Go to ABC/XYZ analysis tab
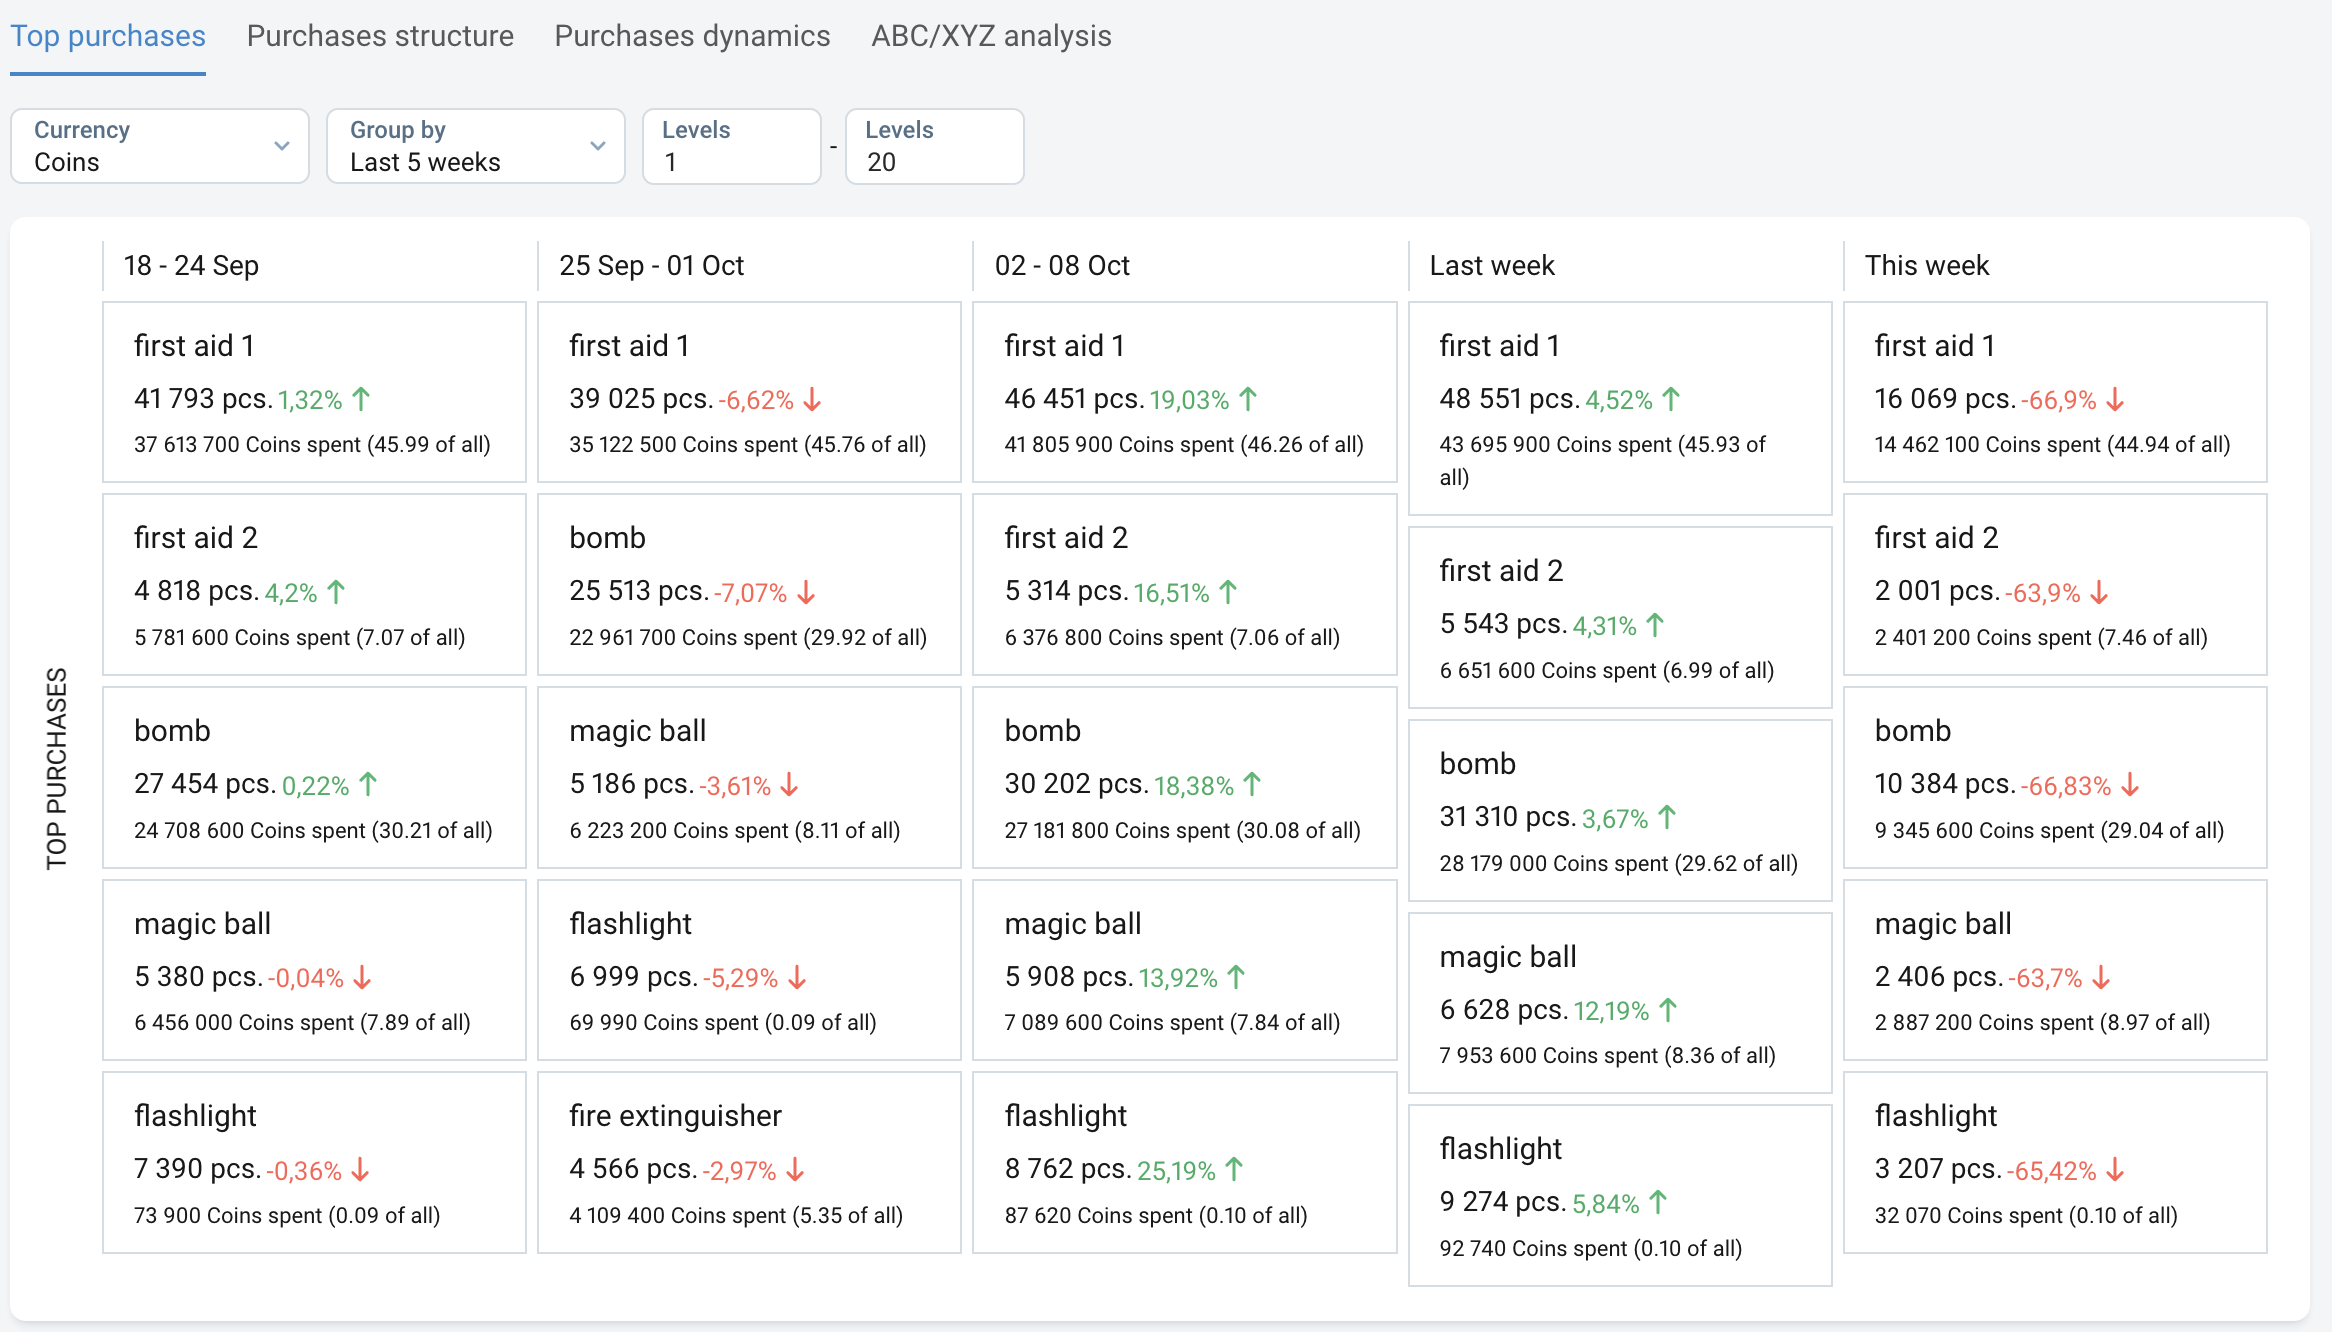 (x=991, y=36)
